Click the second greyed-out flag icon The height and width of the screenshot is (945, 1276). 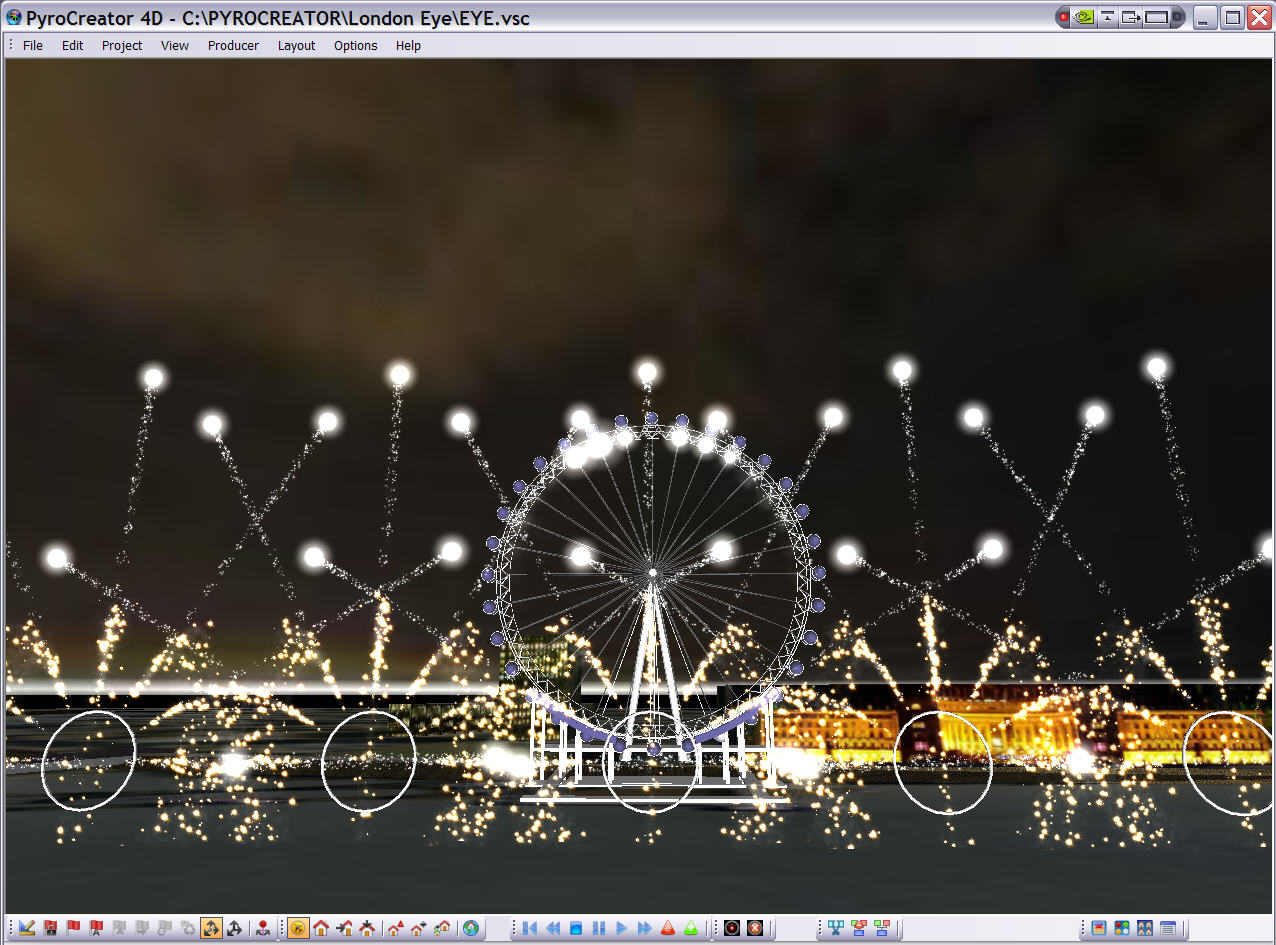point(142,928)
